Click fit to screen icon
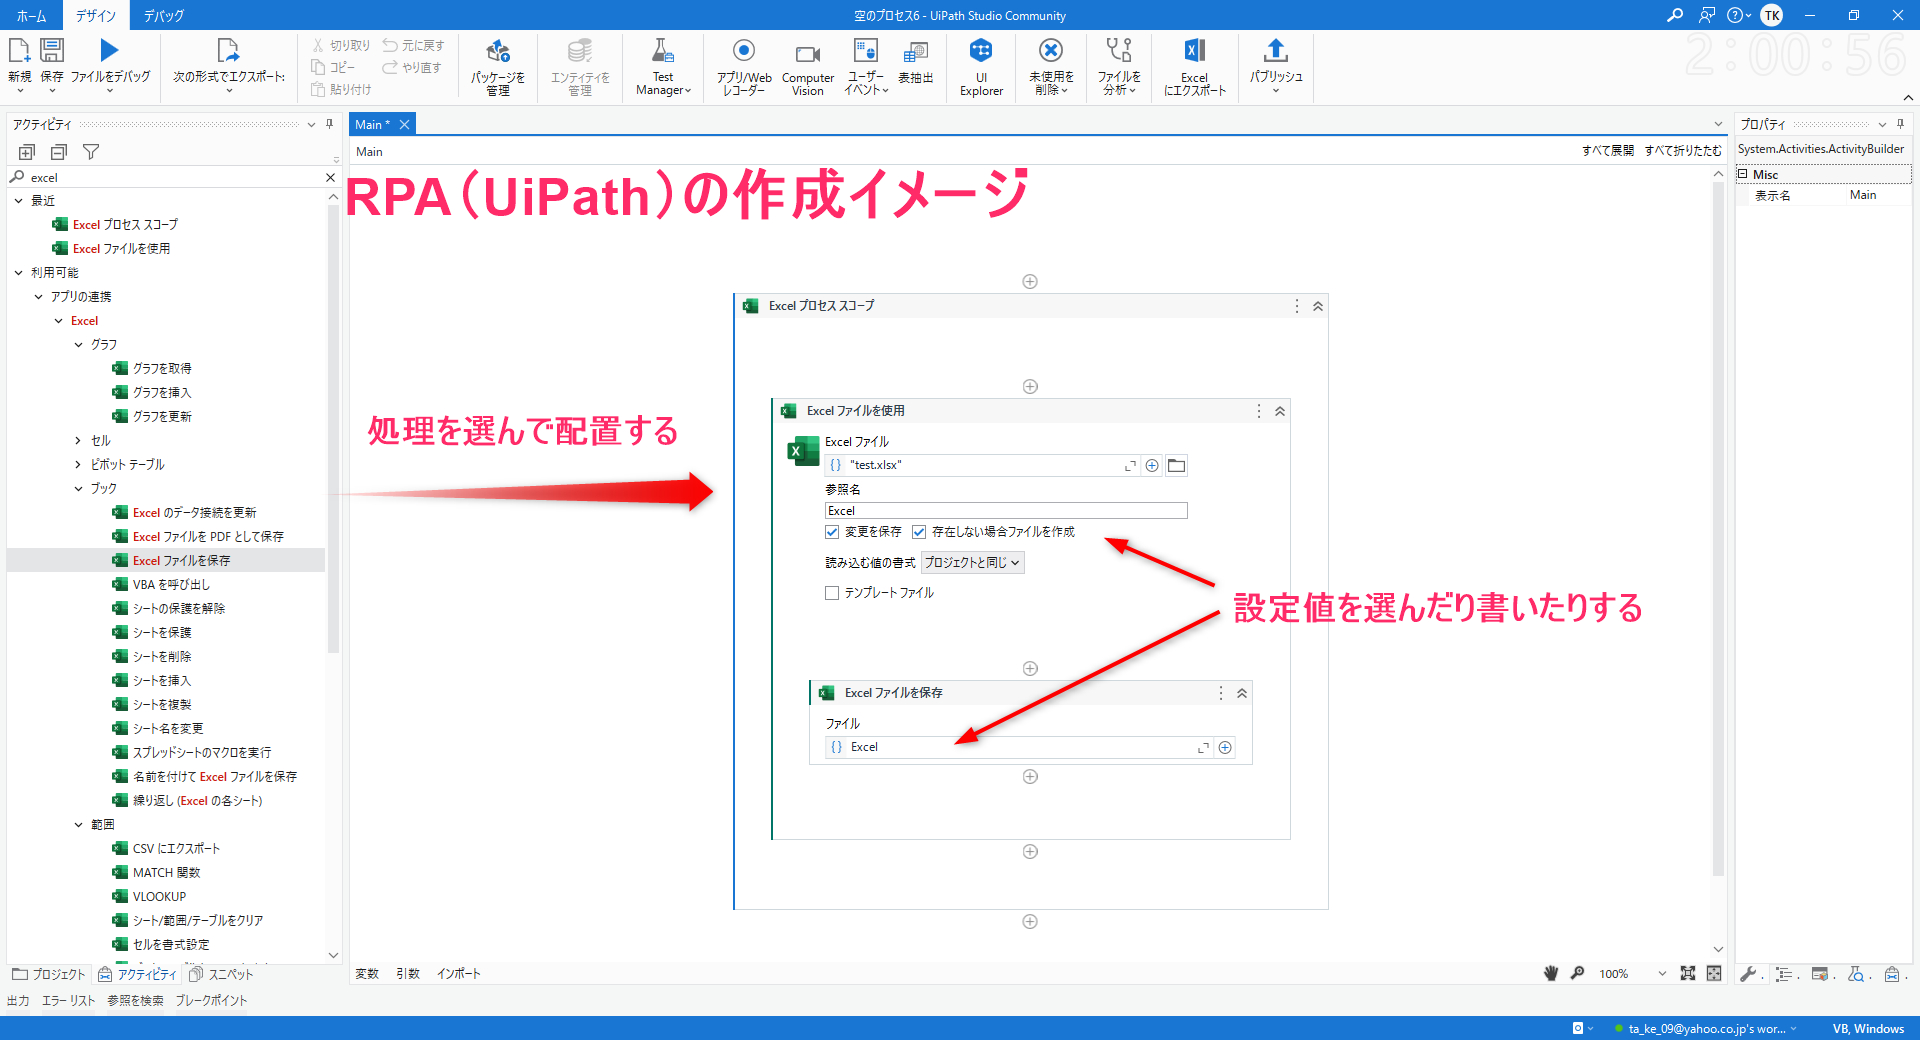1920x1040 pixels. (1688, 973)
